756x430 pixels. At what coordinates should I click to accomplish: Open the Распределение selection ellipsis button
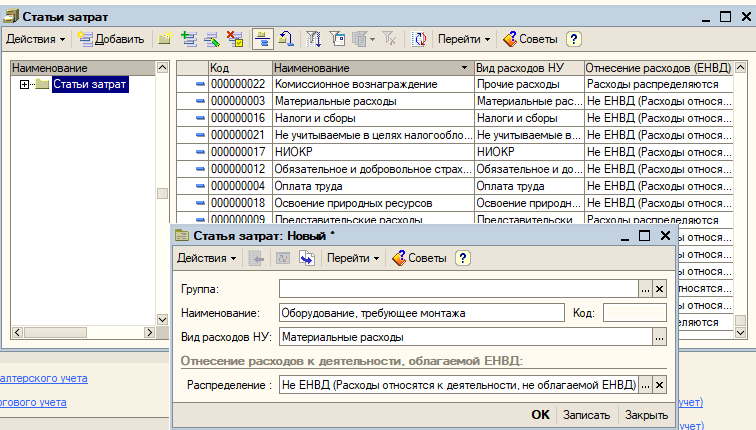645,385
